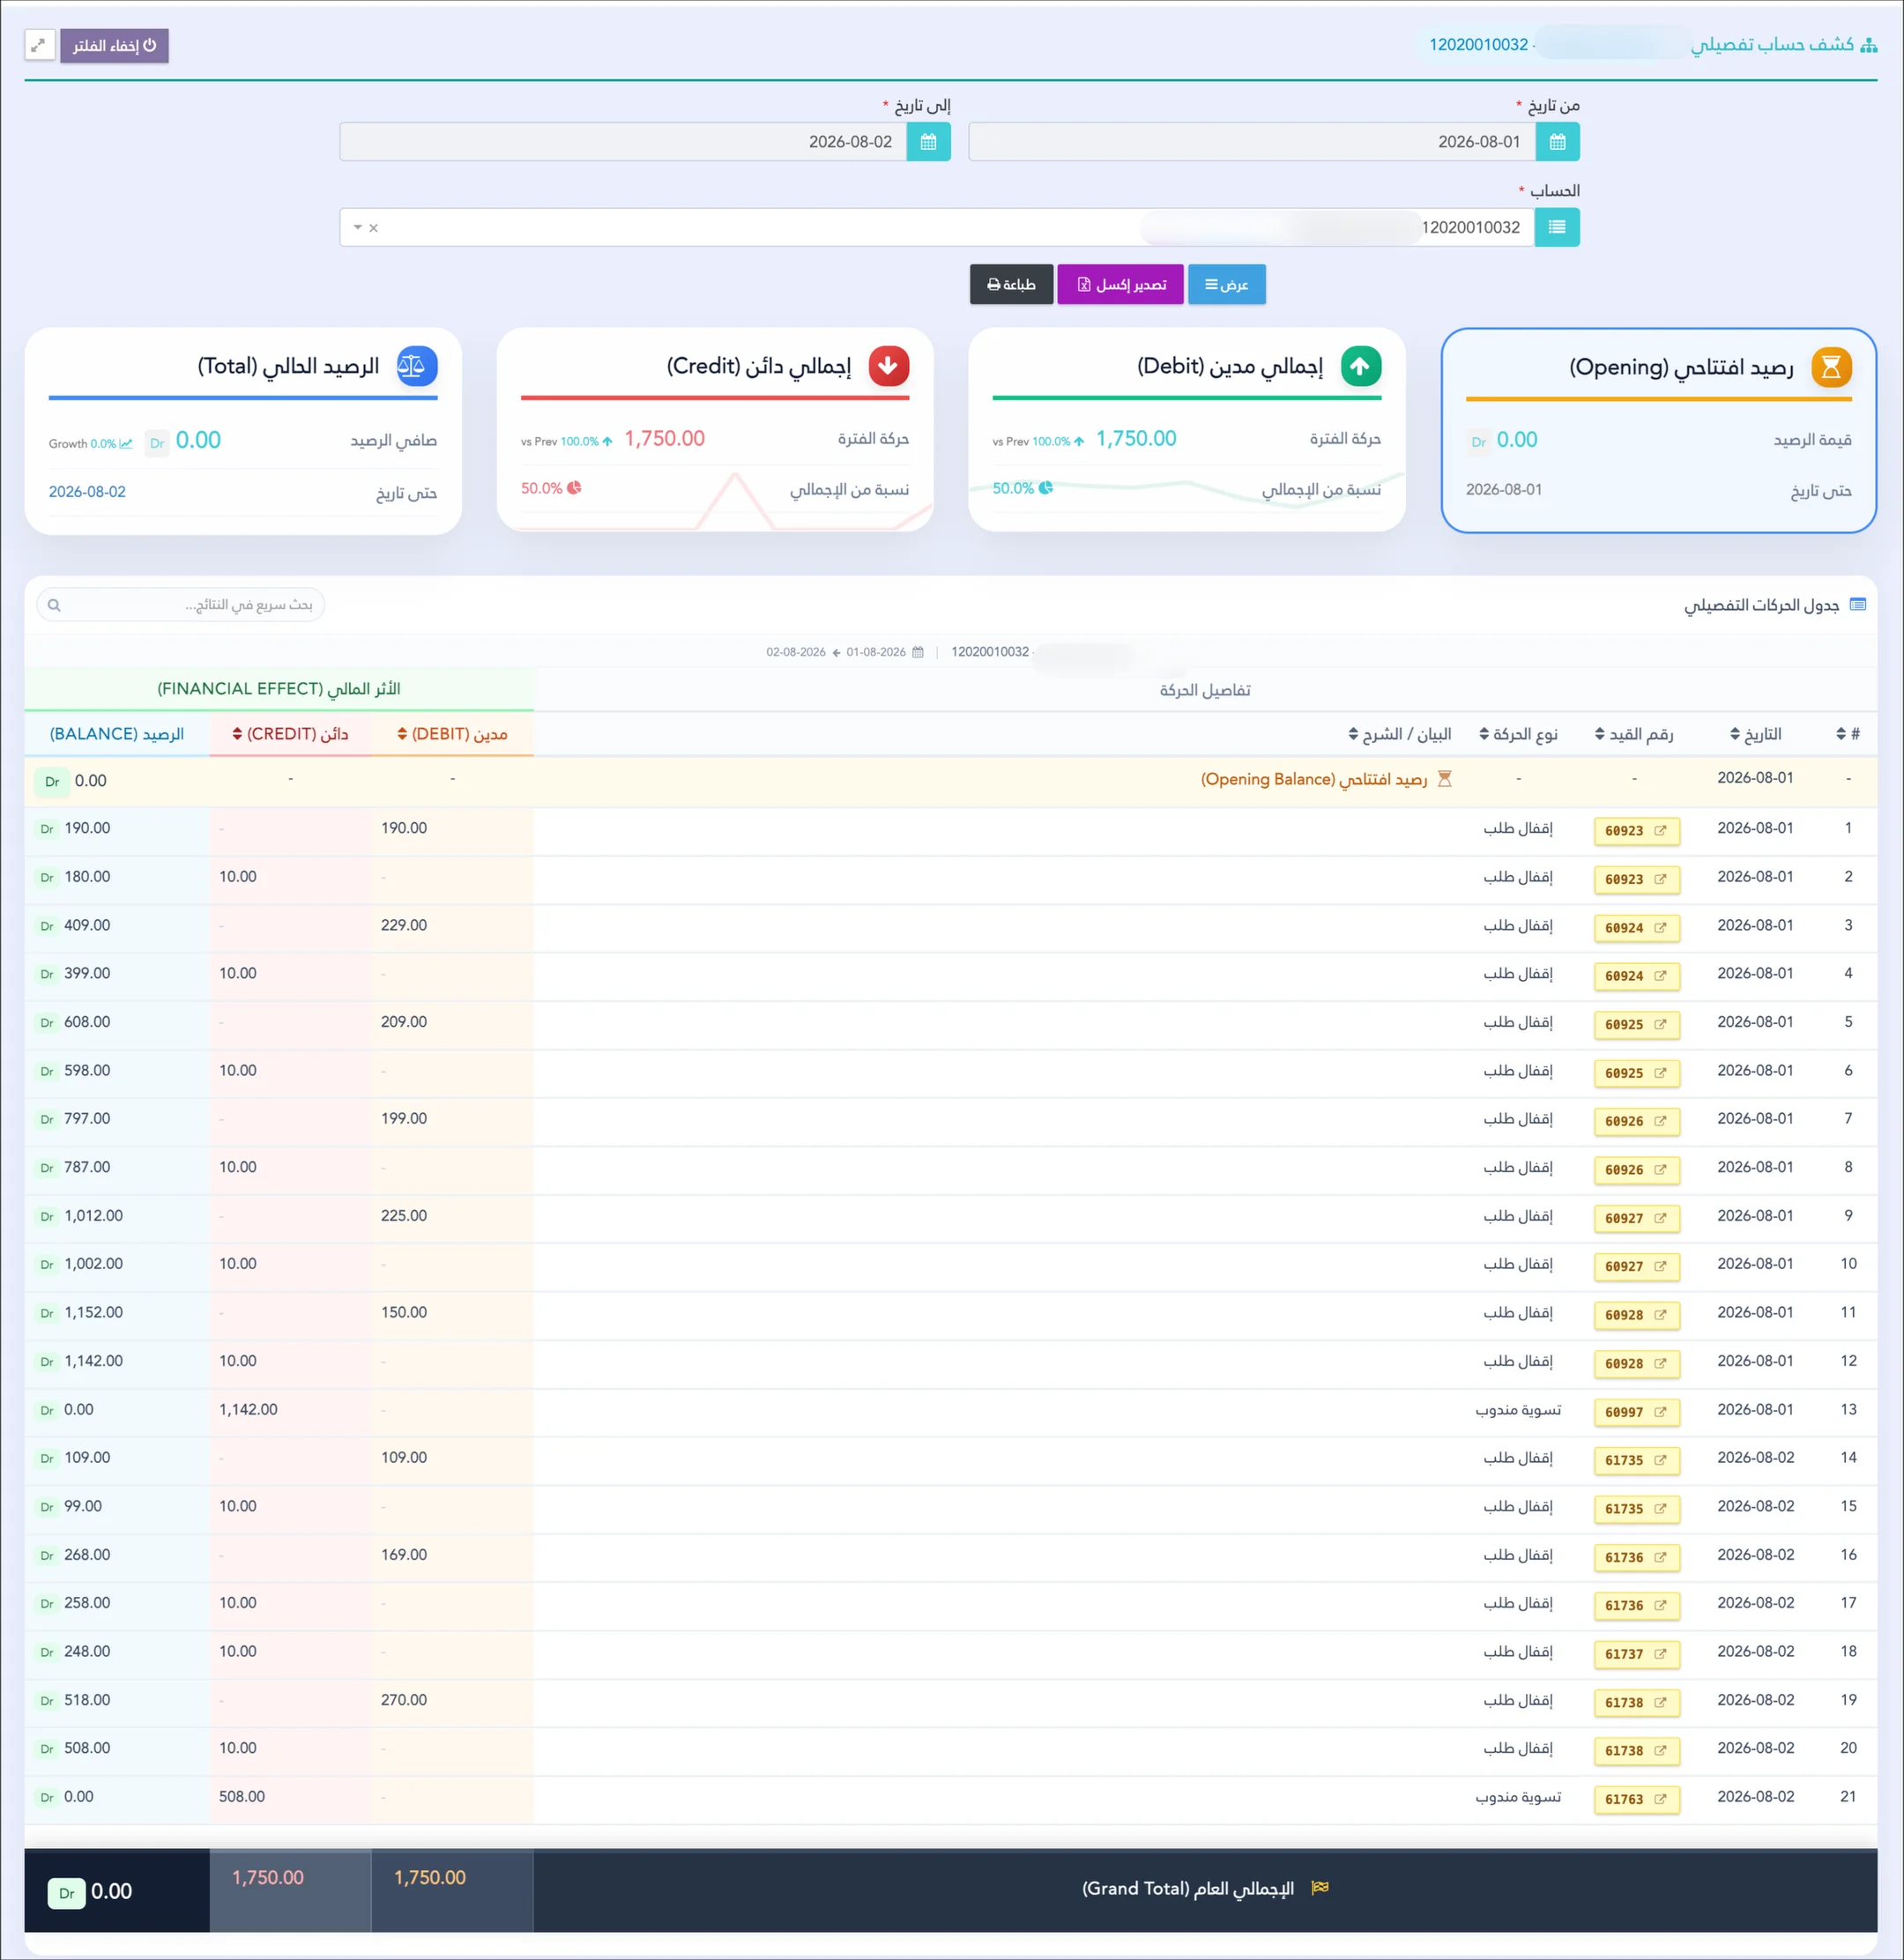Click the 270.00 debit value in row 19
The width and height of the screenshot is (1904, 1960).
coord(404,1699)
